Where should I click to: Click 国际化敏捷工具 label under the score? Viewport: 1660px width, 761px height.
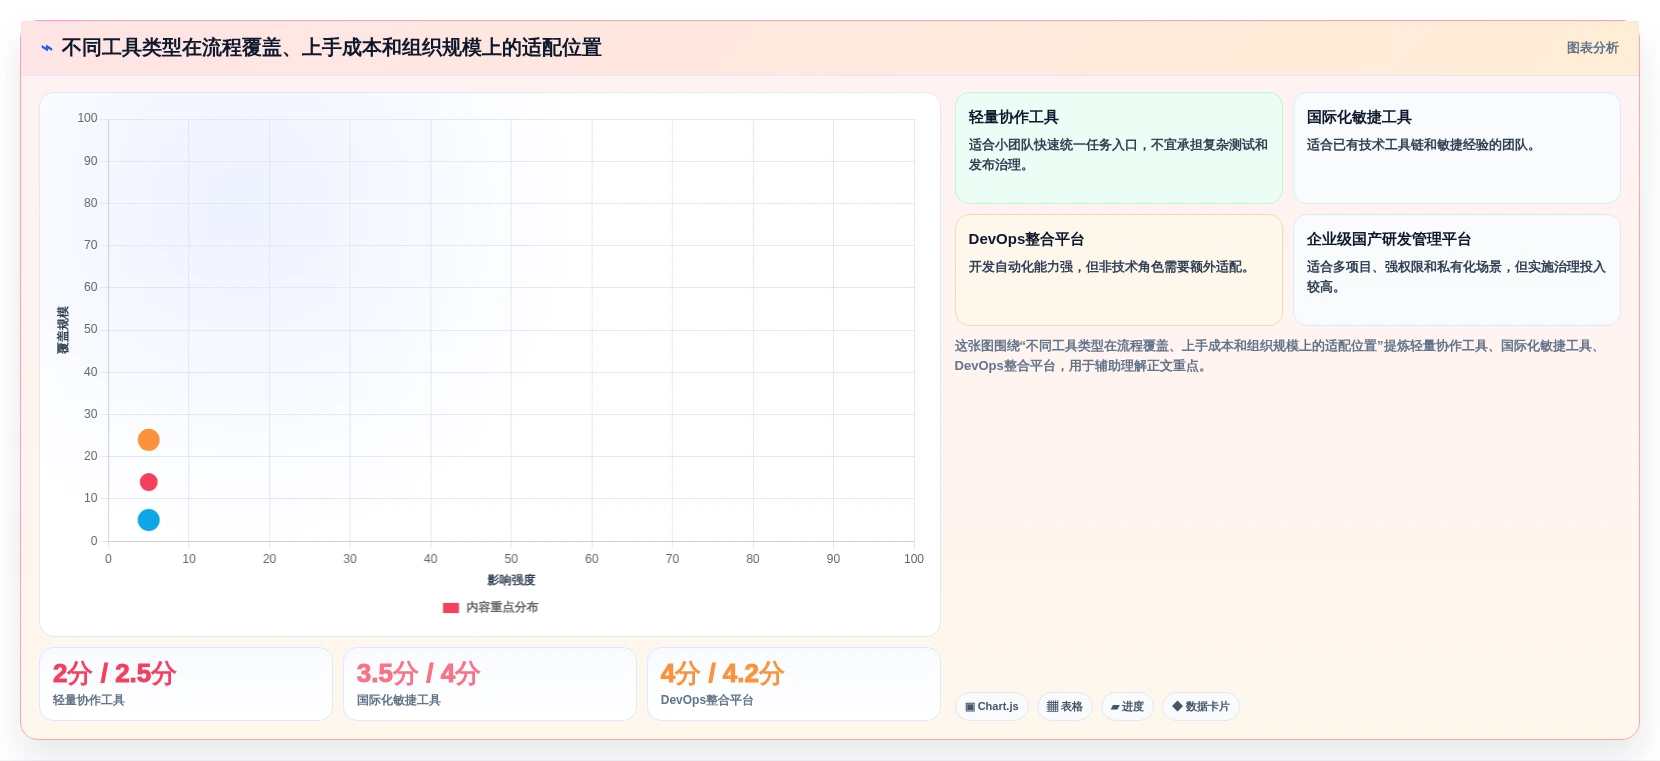(398, 700)
